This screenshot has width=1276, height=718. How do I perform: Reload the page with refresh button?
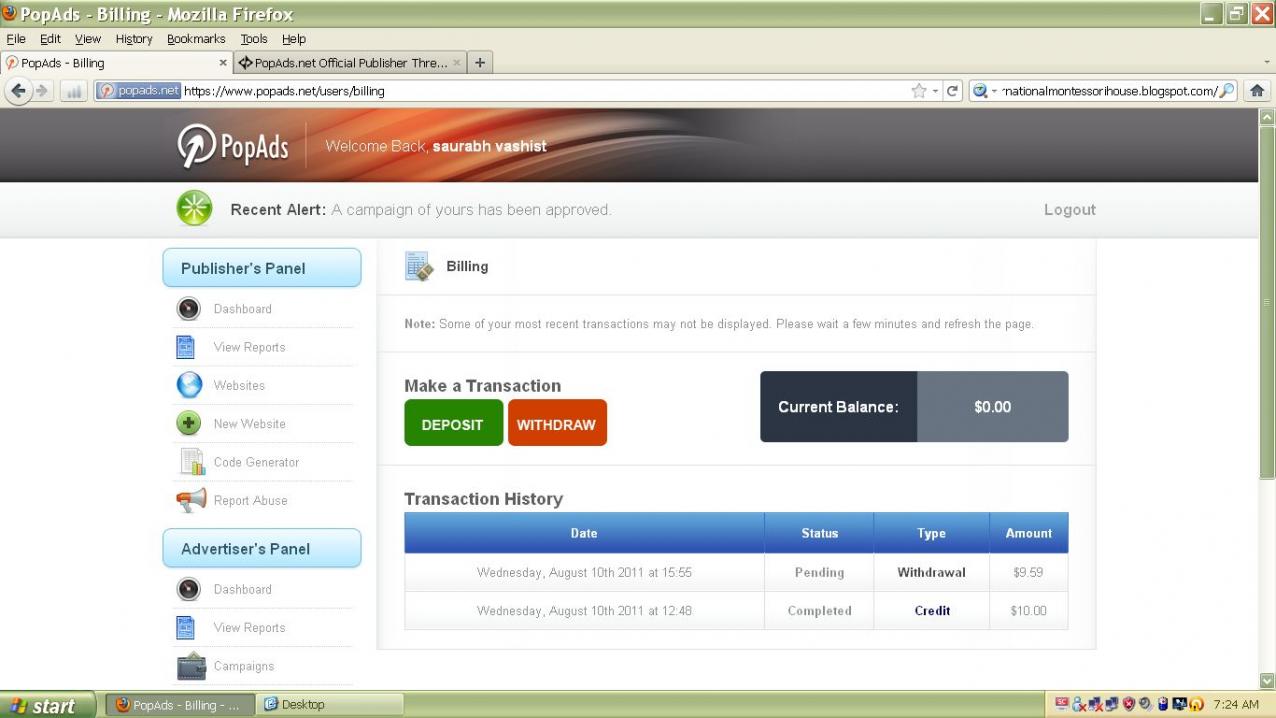(953, 91)
